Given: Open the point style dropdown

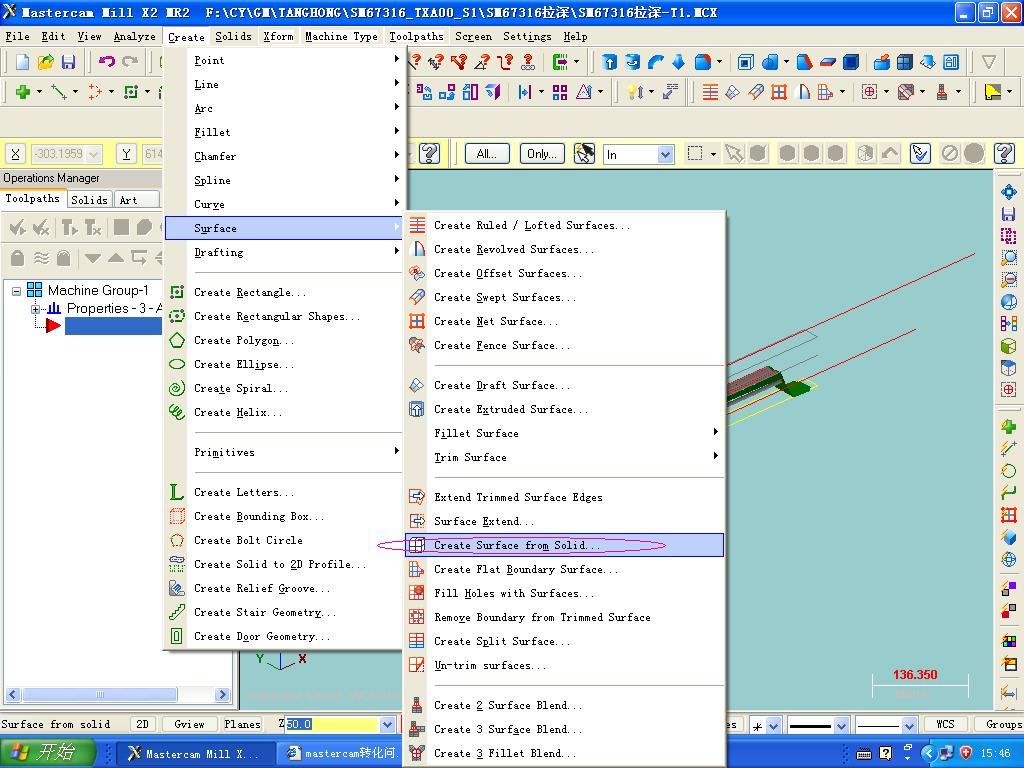Looking at the screenshot, I should [x=773, y=725].
